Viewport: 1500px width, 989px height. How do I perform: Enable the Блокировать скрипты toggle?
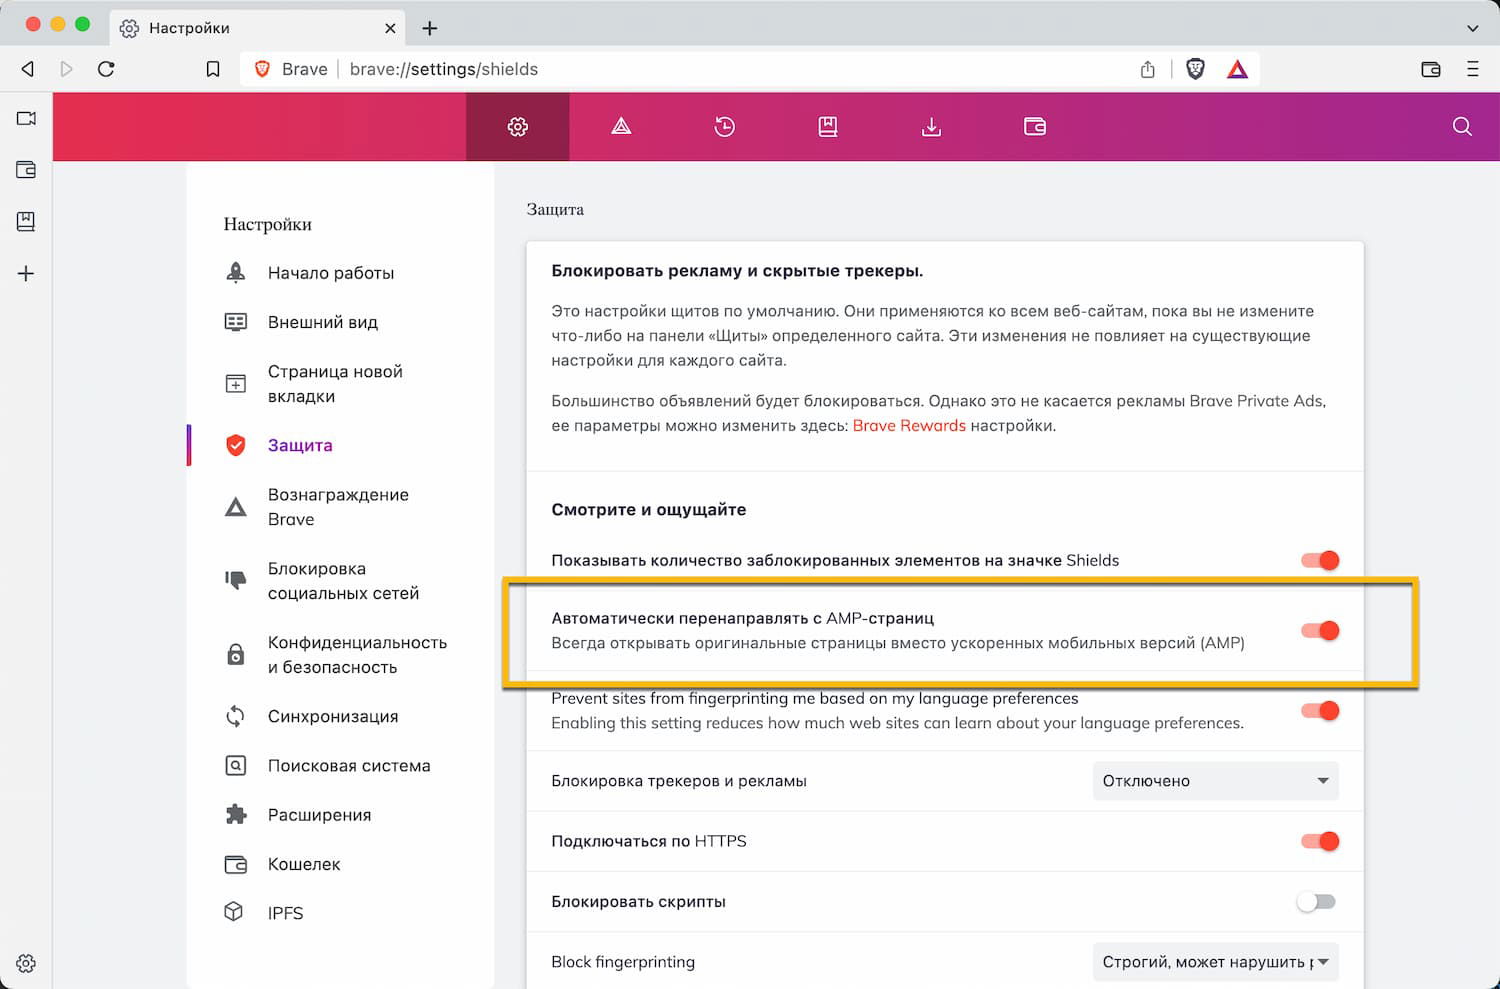tap(1316, 902)
